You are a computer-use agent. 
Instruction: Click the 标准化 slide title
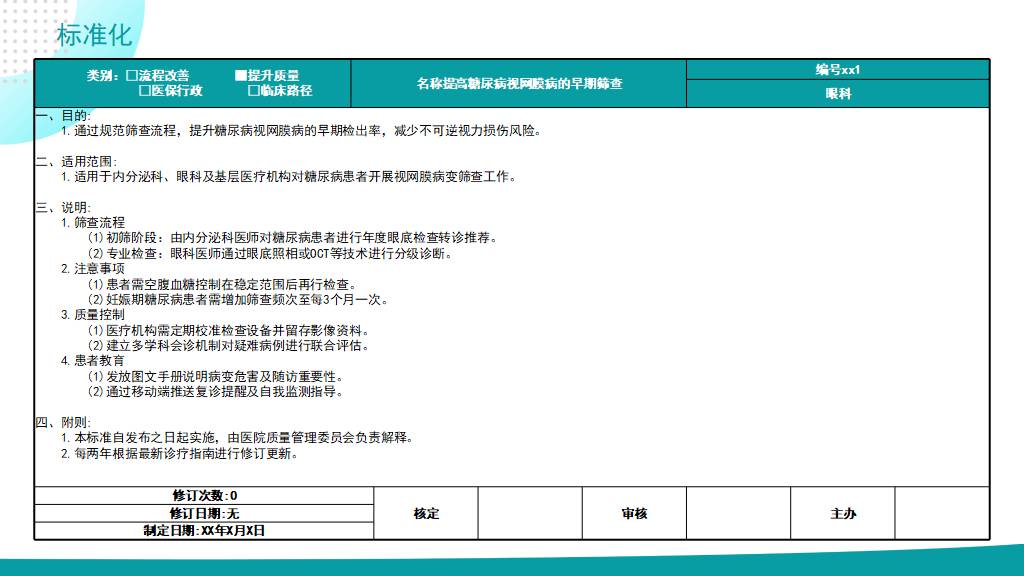[x=94, y=35]
